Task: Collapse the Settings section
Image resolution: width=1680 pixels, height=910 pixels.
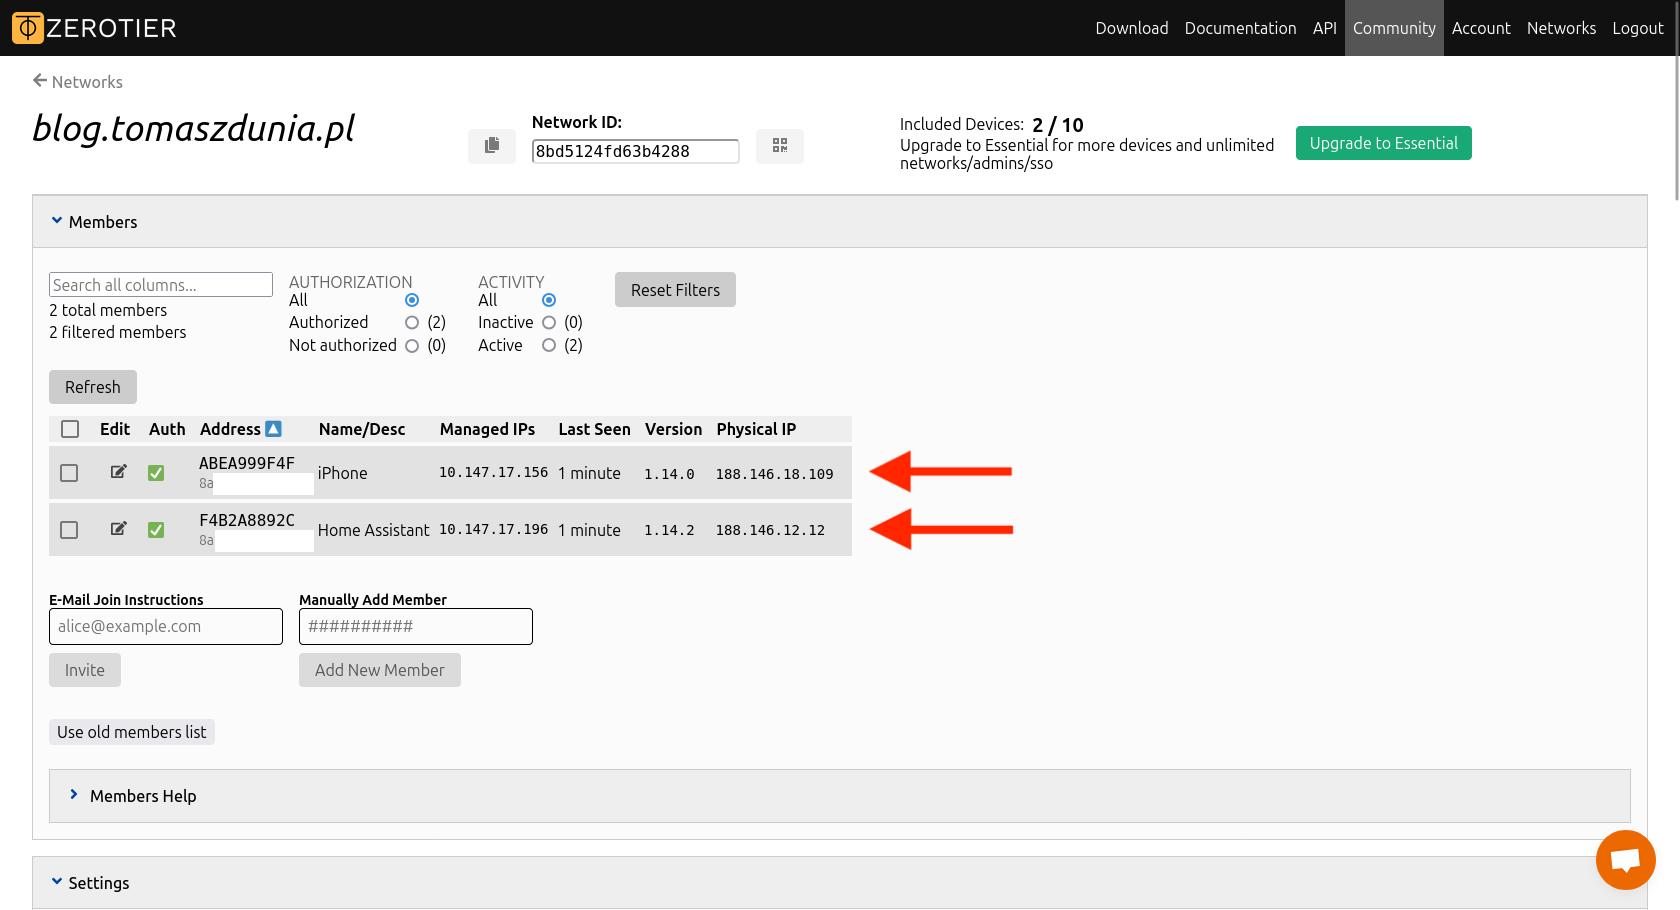Action: pyautogui.click(x=57, y=882)
